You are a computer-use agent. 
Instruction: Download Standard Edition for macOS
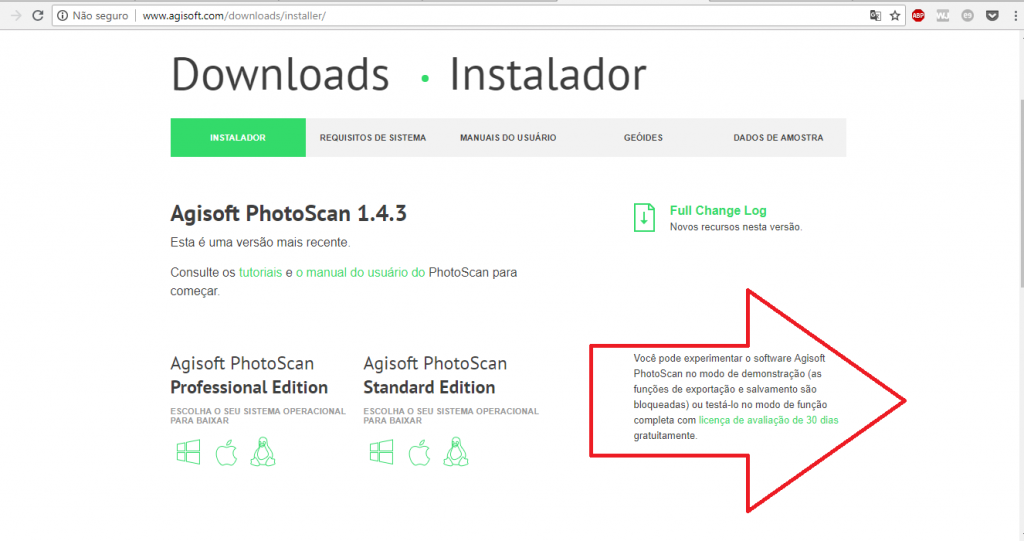coord(419,452)
